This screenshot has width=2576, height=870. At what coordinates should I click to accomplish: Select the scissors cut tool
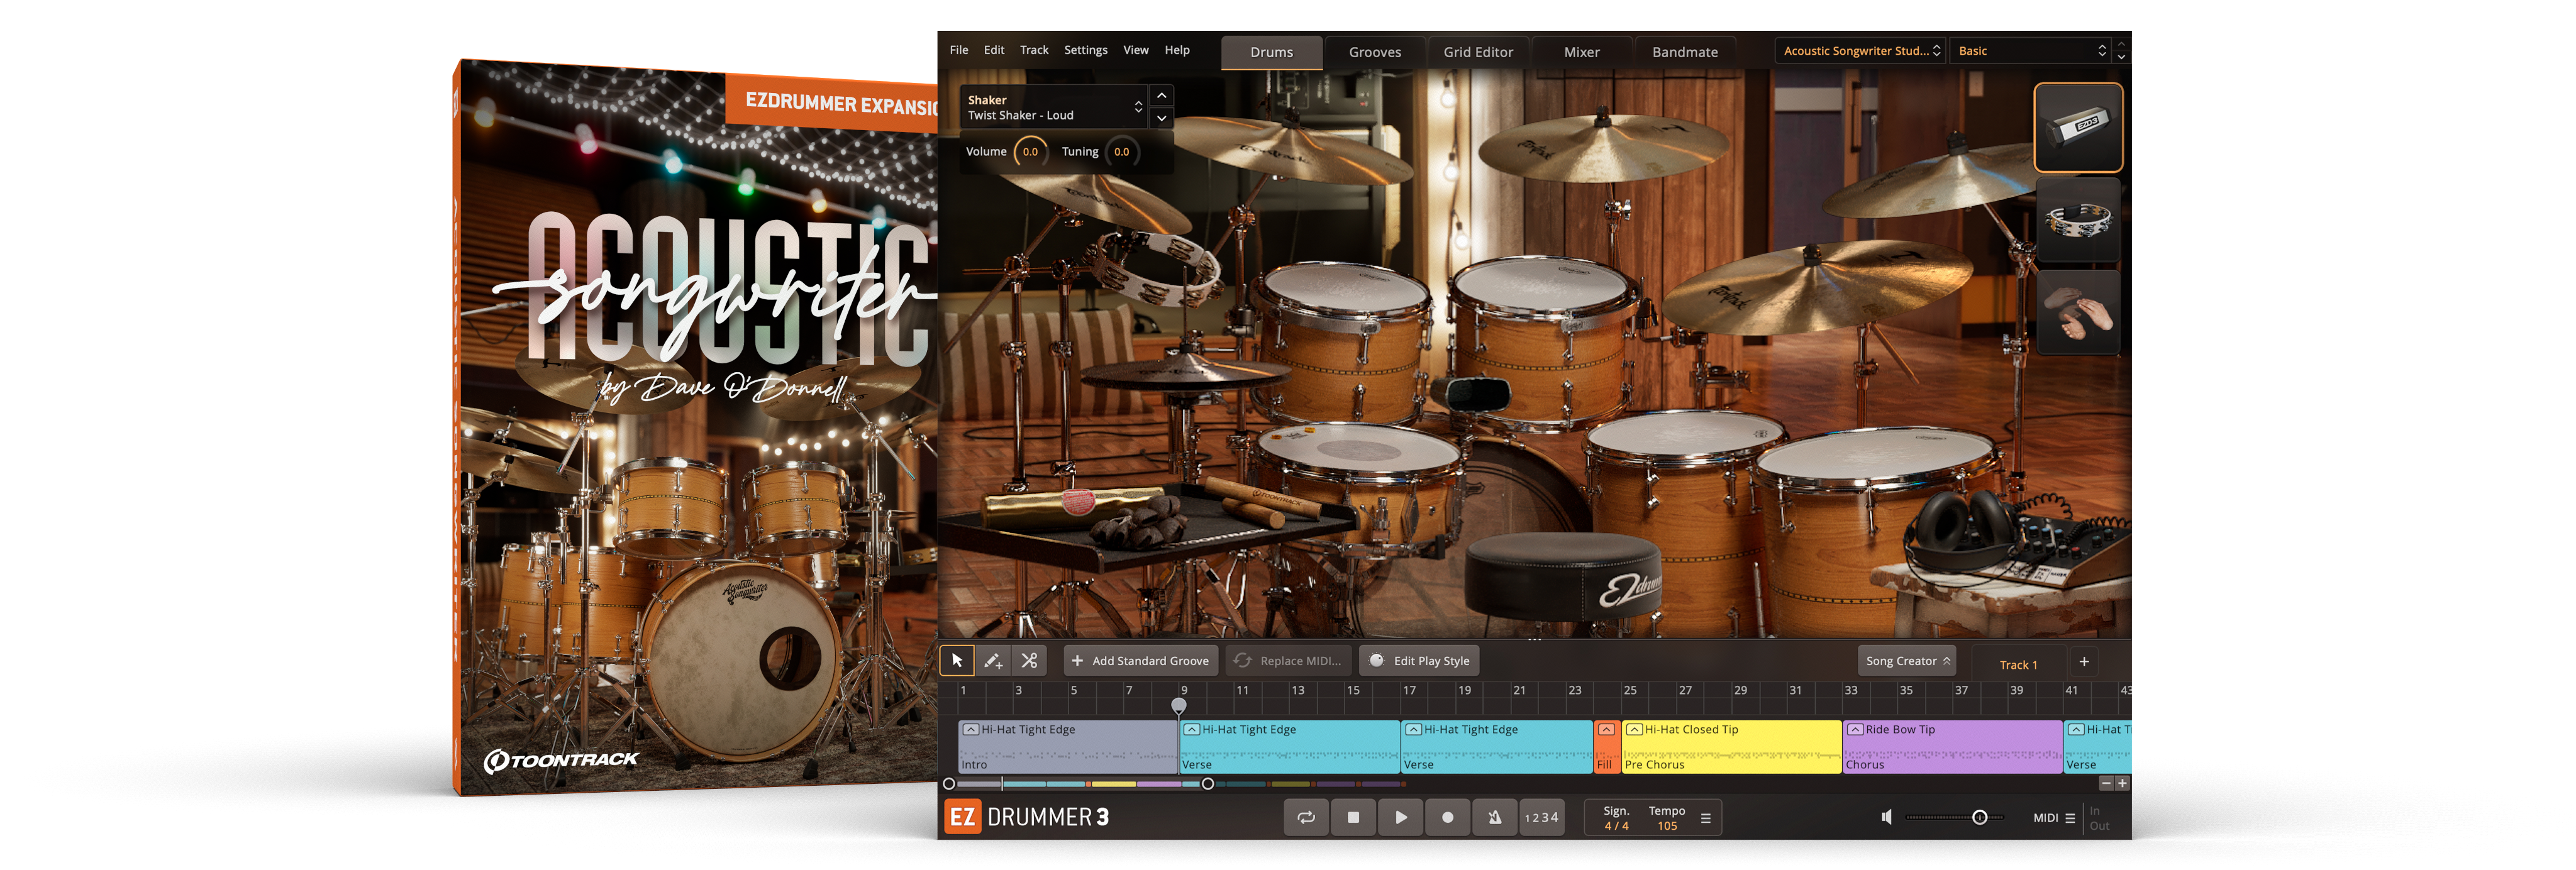click(1029, 660)
